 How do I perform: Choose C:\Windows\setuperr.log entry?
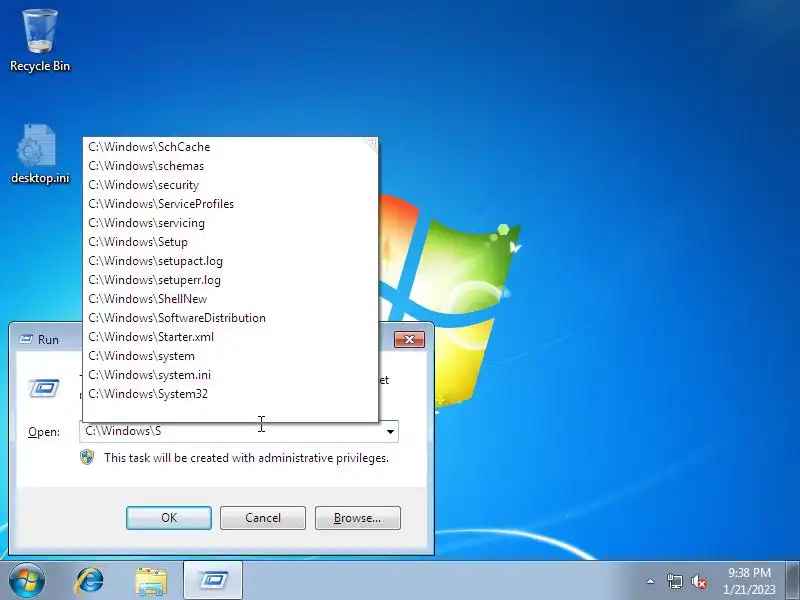pos(230,280)
